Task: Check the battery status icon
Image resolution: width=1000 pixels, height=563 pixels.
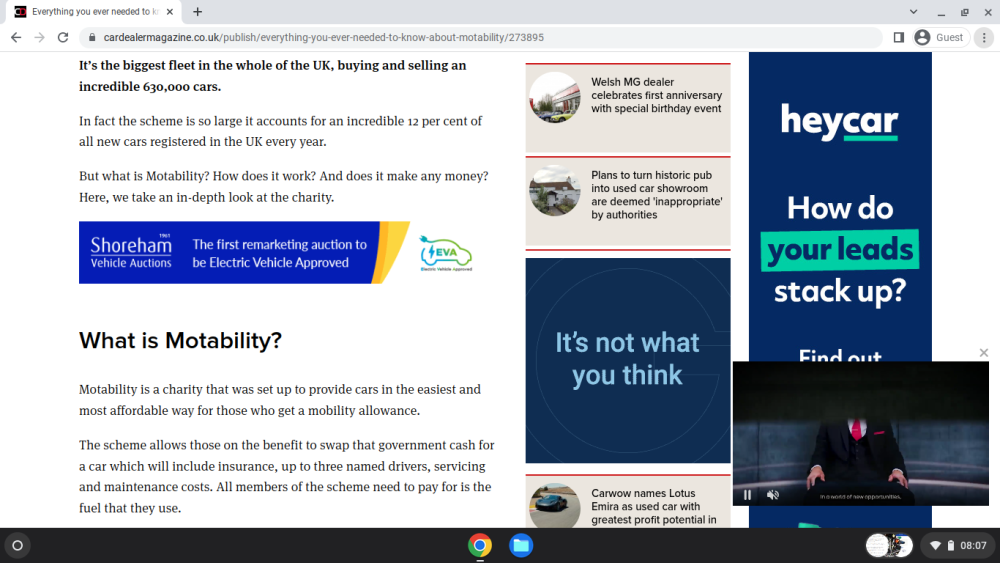Action: pos(950,546)
